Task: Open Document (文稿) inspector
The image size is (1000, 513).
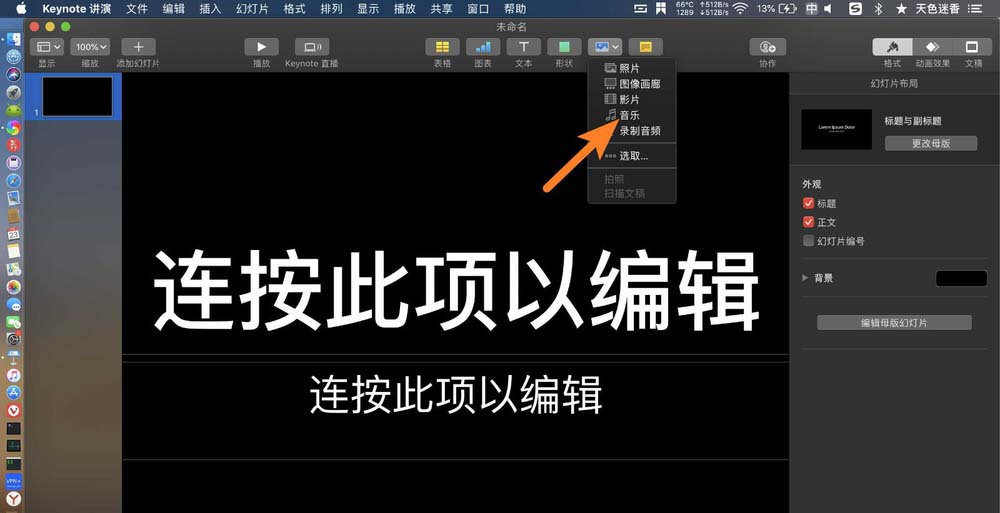Action: (972, 47)
